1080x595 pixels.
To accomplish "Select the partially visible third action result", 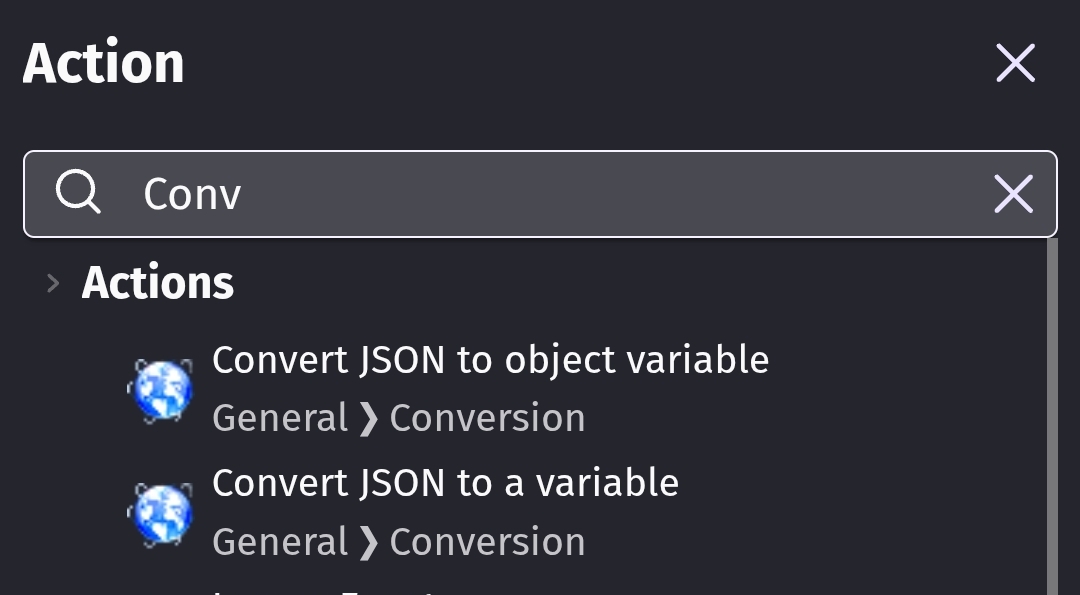I will pos(330,588).
